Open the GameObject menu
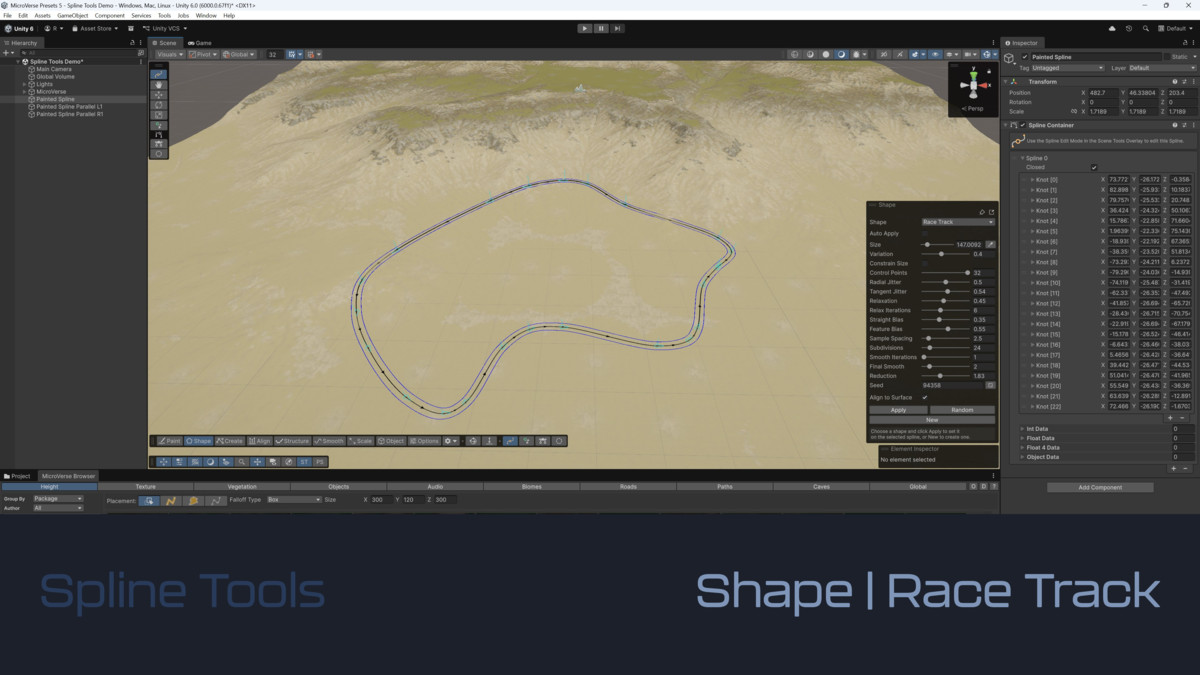The width and height of the screenshot is (1200, 675). [x=72, y=16]
